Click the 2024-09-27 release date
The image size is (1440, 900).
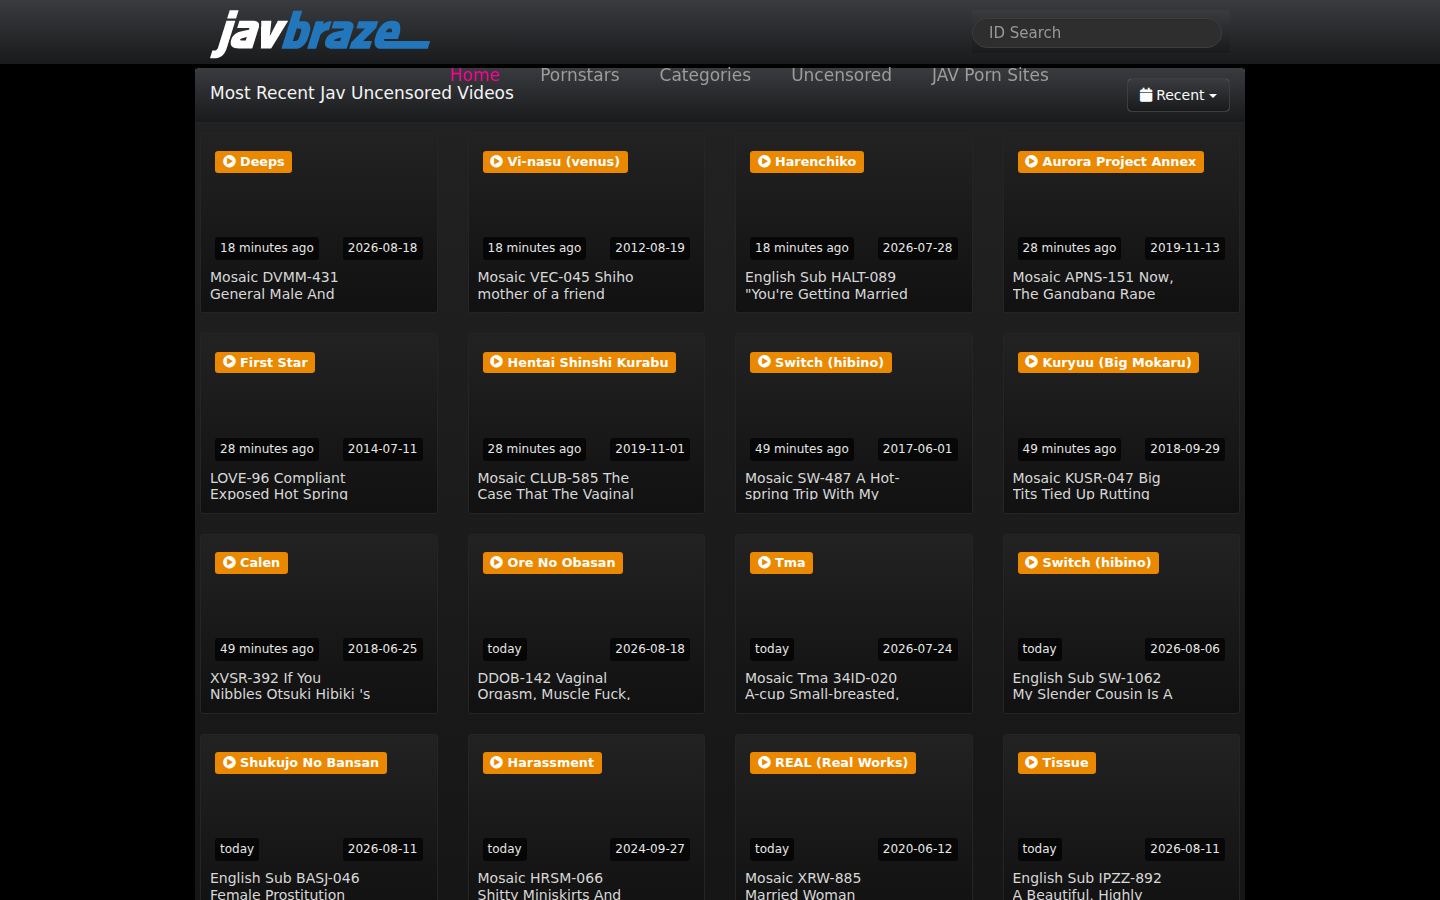pos(650,849)
